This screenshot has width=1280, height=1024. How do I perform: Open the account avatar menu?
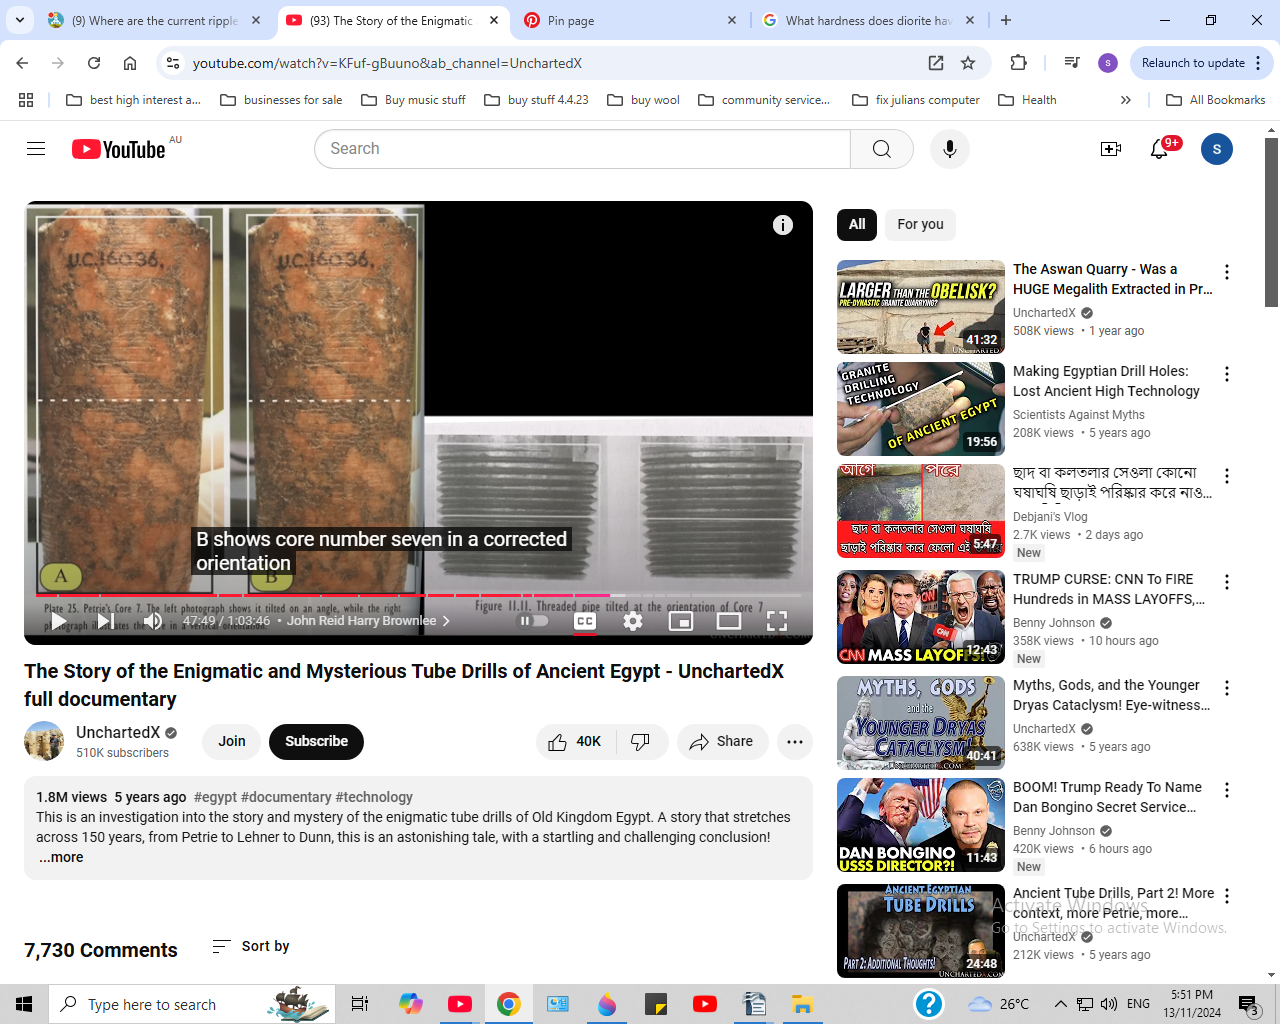[x=1216, y=149]
